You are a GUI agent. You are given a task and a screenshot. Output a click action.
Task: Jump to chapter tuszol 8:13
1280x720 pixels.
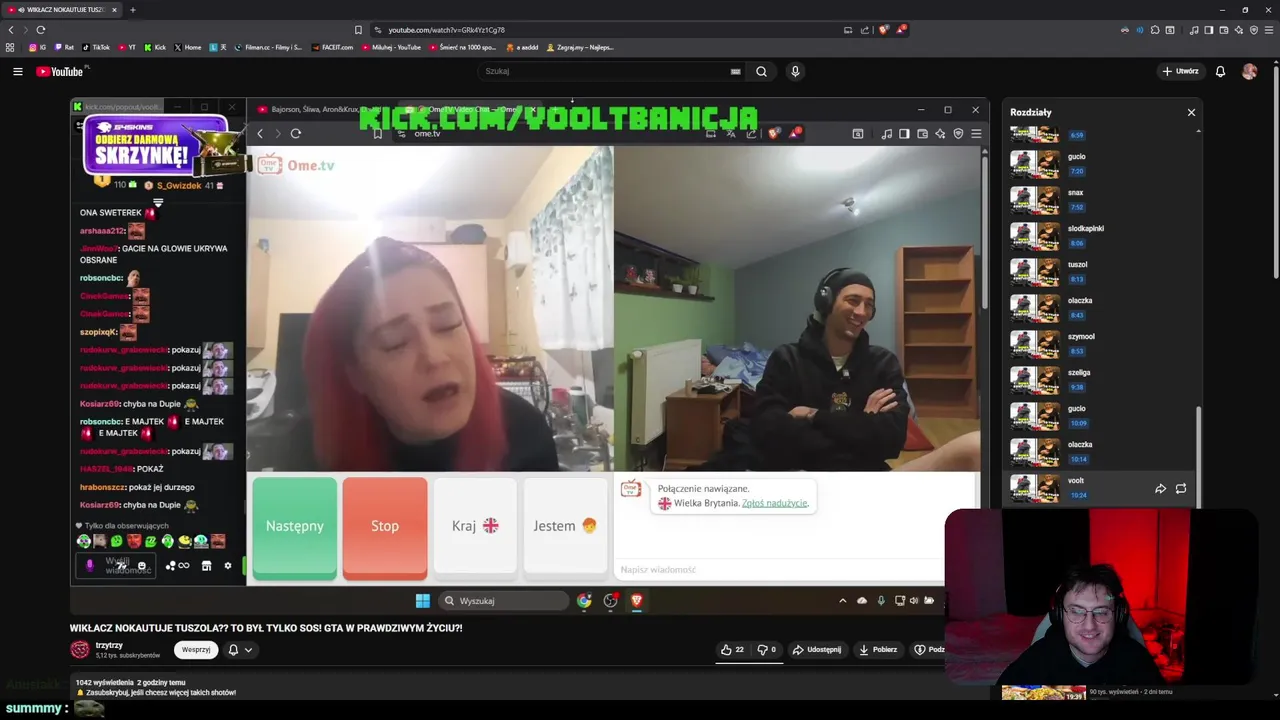(x=1100, y=272)
